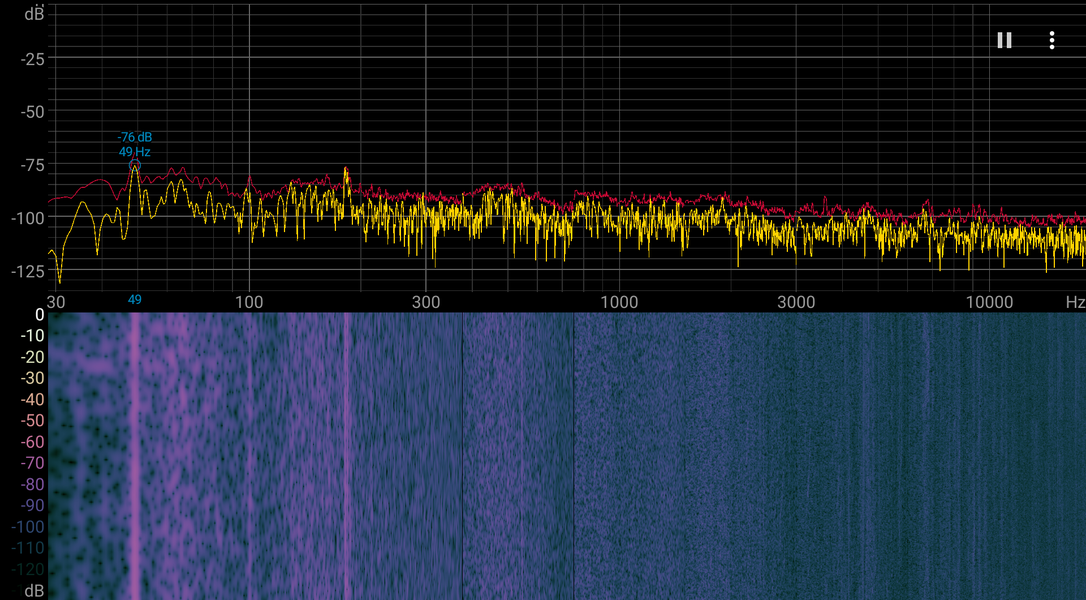The image size is (1086, 600).
Task: Tap the '-76 dB' peak readout label
Action: click(134, 137)
